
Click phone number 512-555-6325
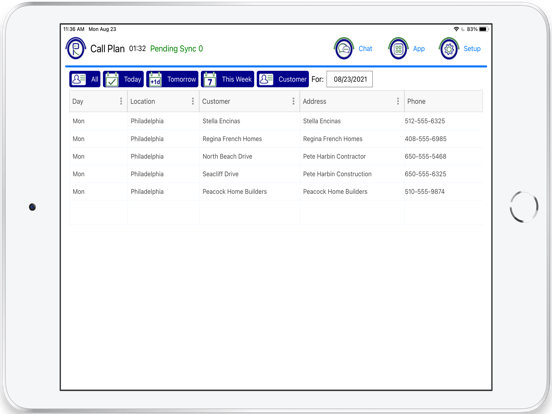click(425, 121)
